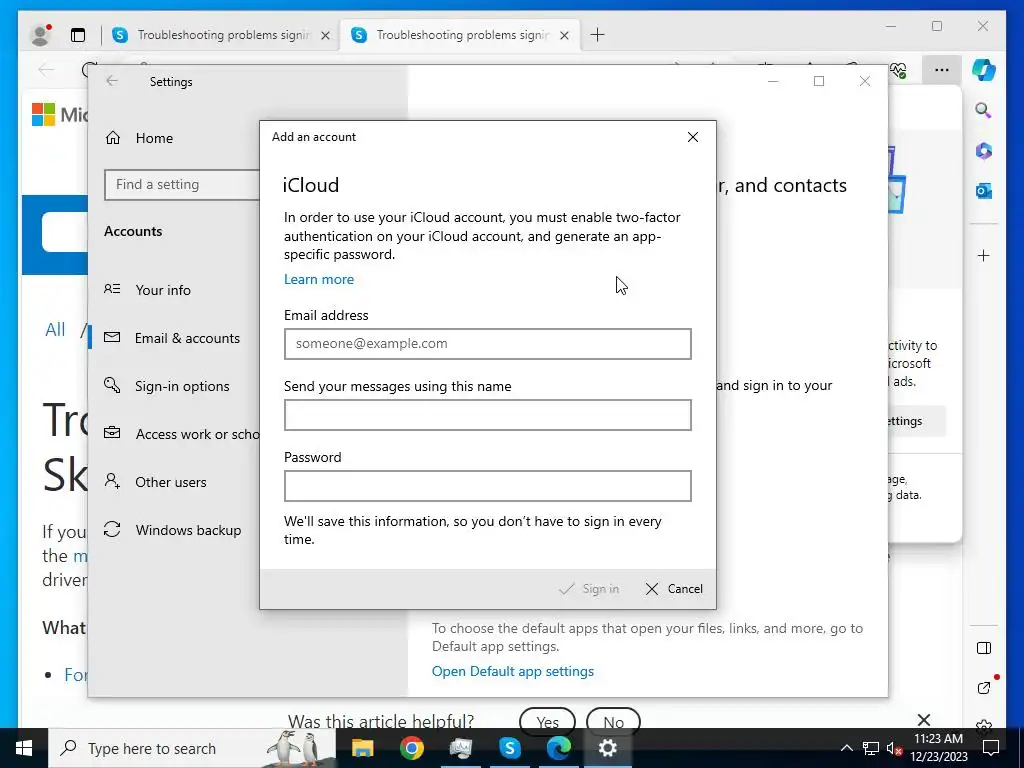Open Your info in Accounts settings
1024x768 pixels.
point(148,289)
